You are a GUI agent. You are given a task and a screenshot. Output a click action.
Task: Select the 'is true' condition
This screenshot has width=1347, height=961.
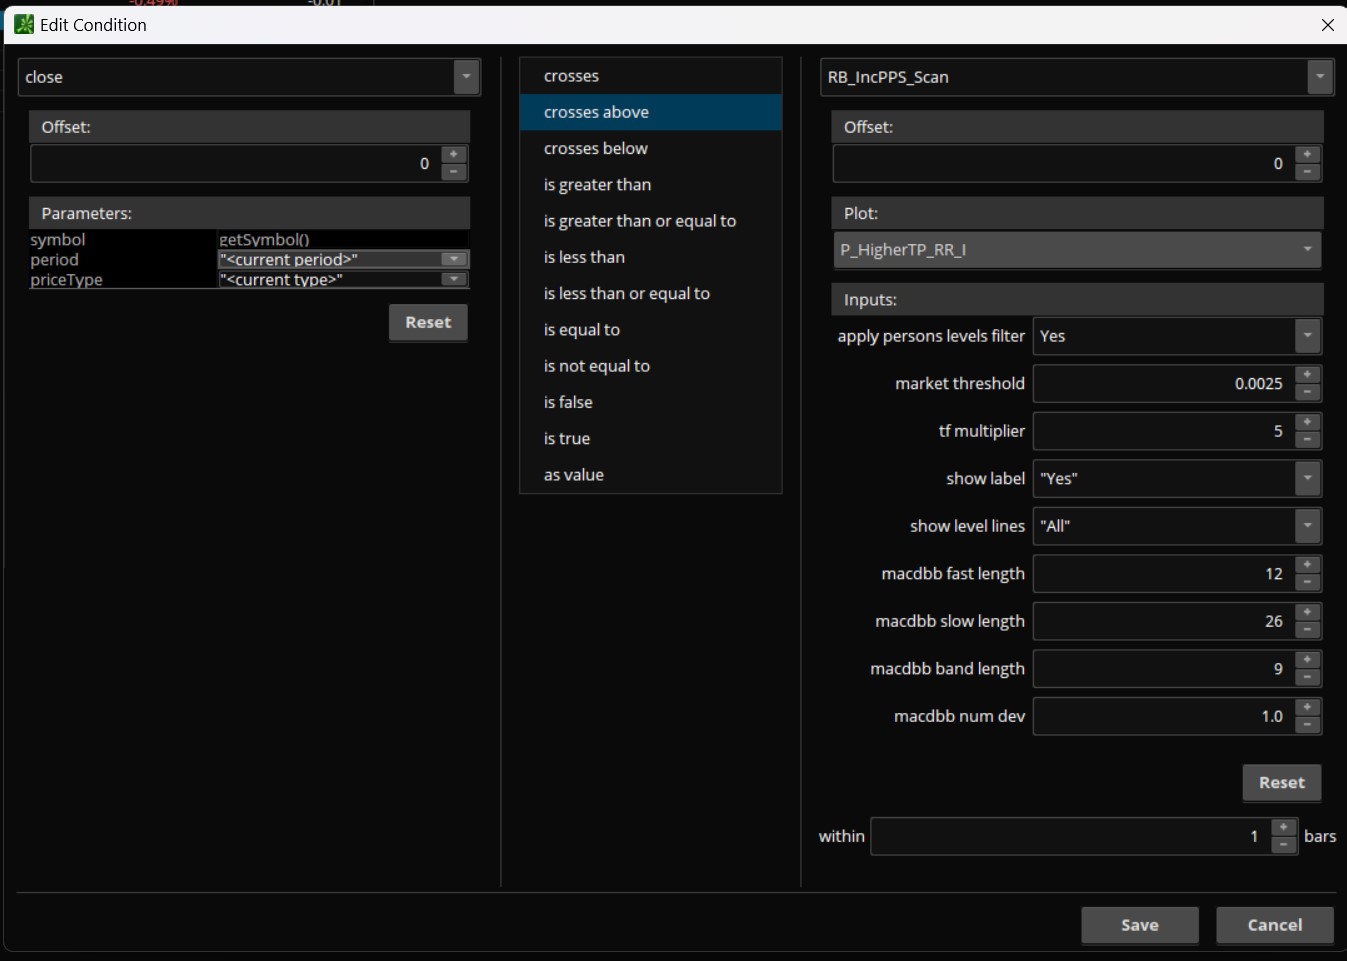click(x=567, y=438)
